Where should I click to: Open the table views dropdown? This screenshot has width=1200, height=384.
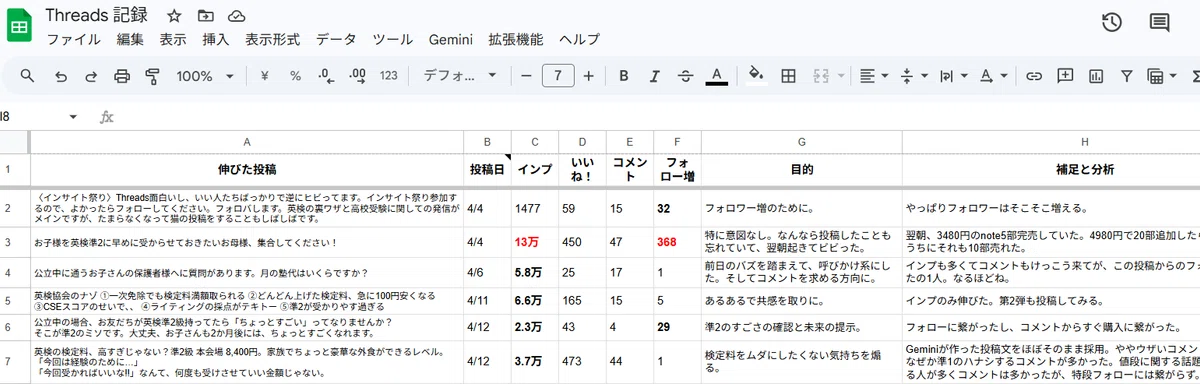[1162, 76]
